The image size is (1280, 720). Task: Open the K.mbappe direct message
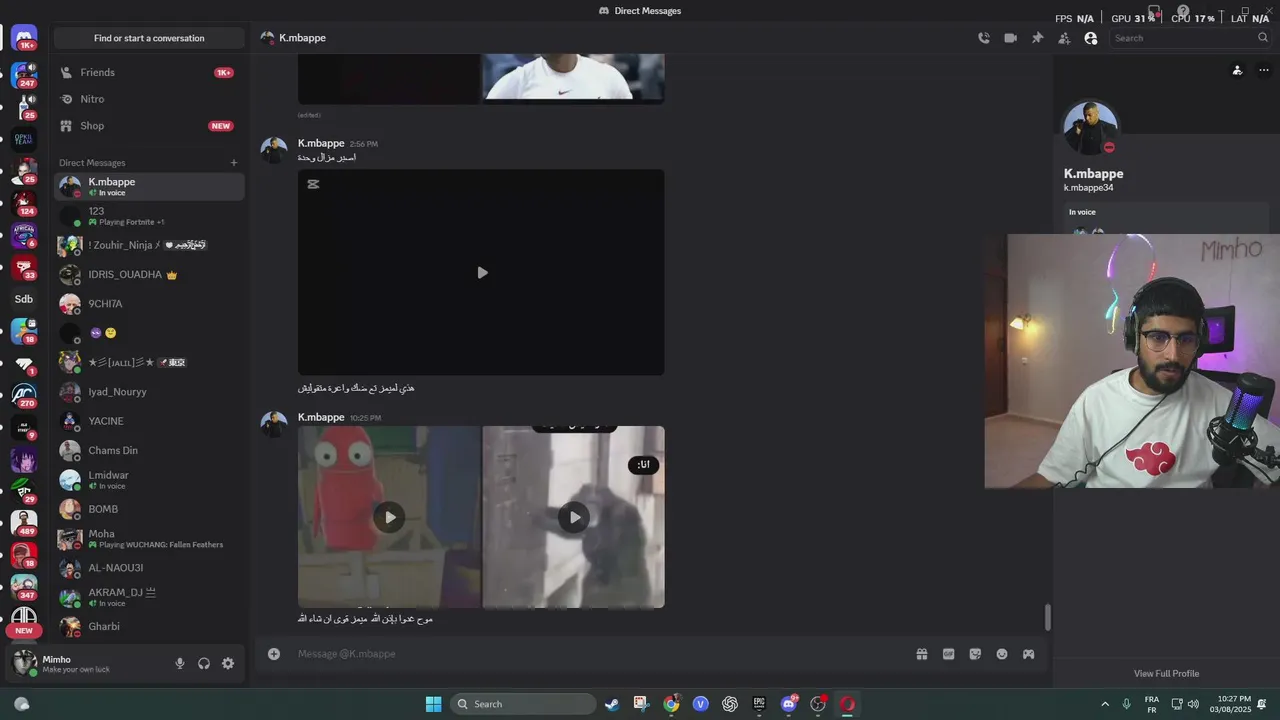coord(149,187)
